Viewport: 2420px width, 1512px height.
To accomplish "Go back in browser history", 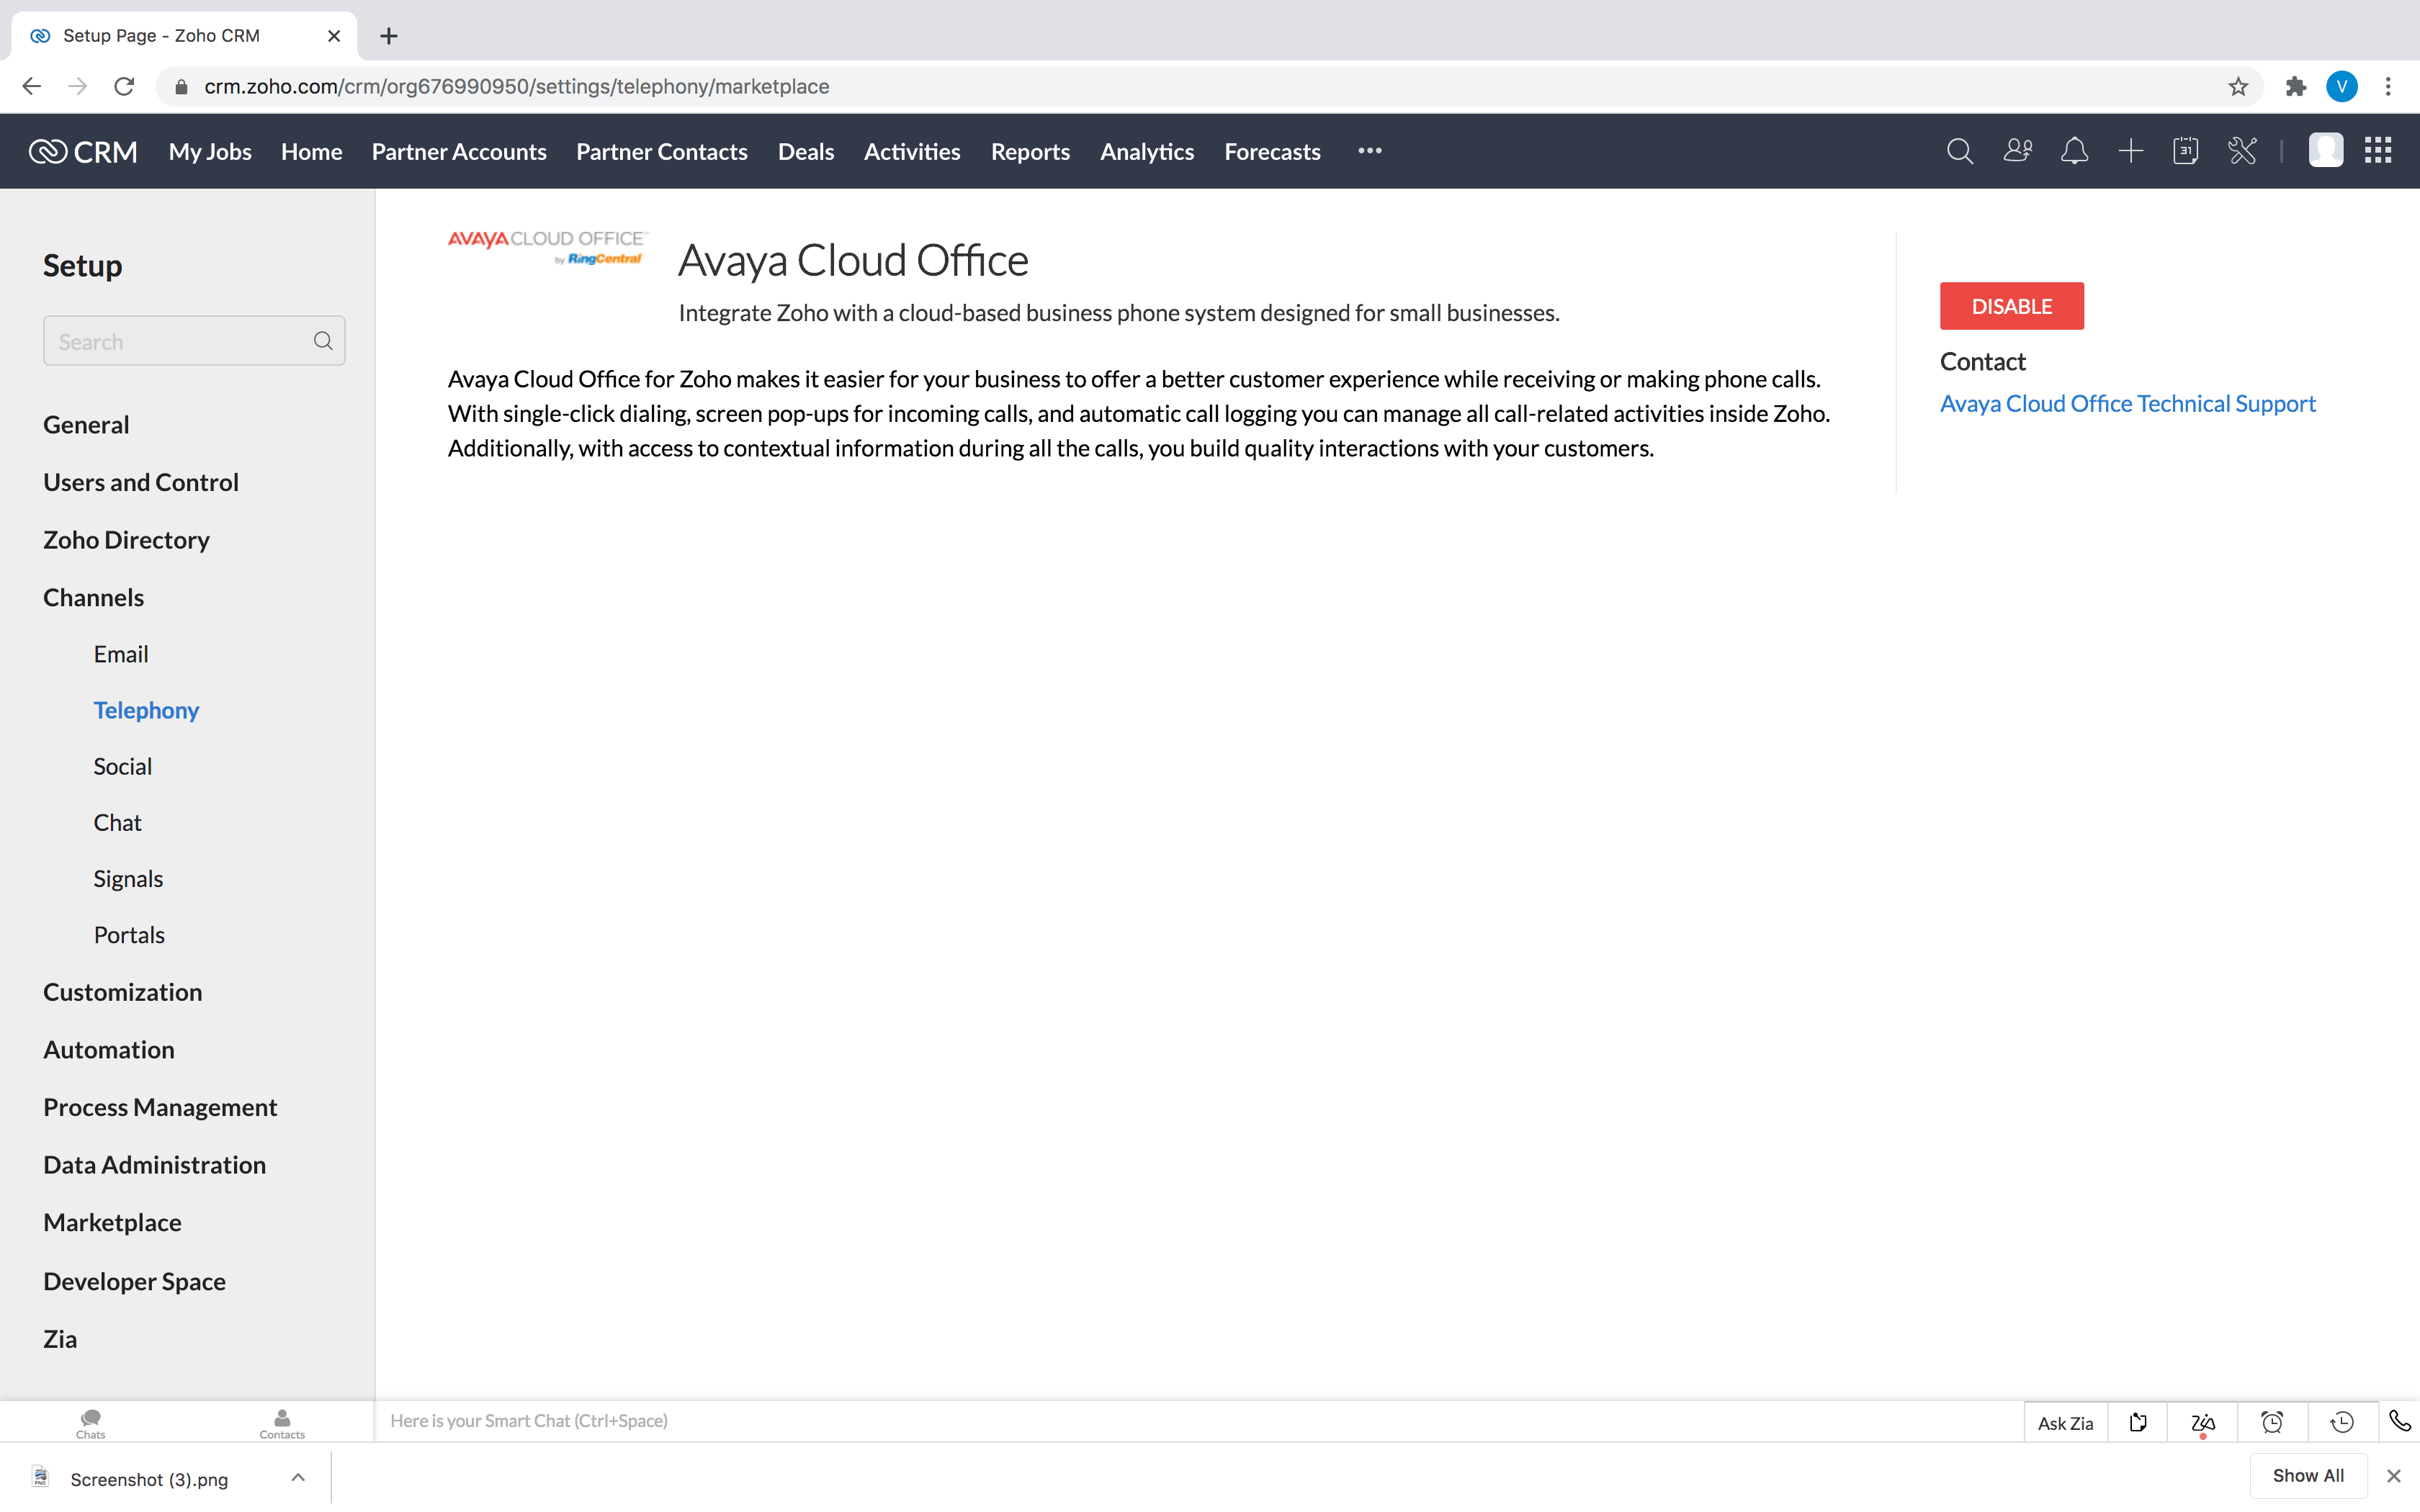I will click(32, 87).
